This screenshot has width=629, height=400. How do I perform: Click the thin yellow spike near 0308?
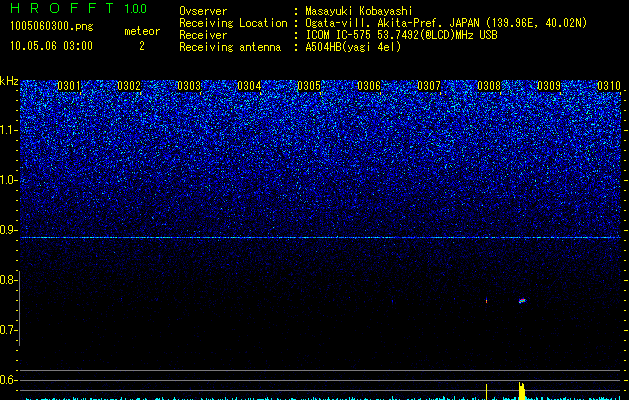point(487,392)
